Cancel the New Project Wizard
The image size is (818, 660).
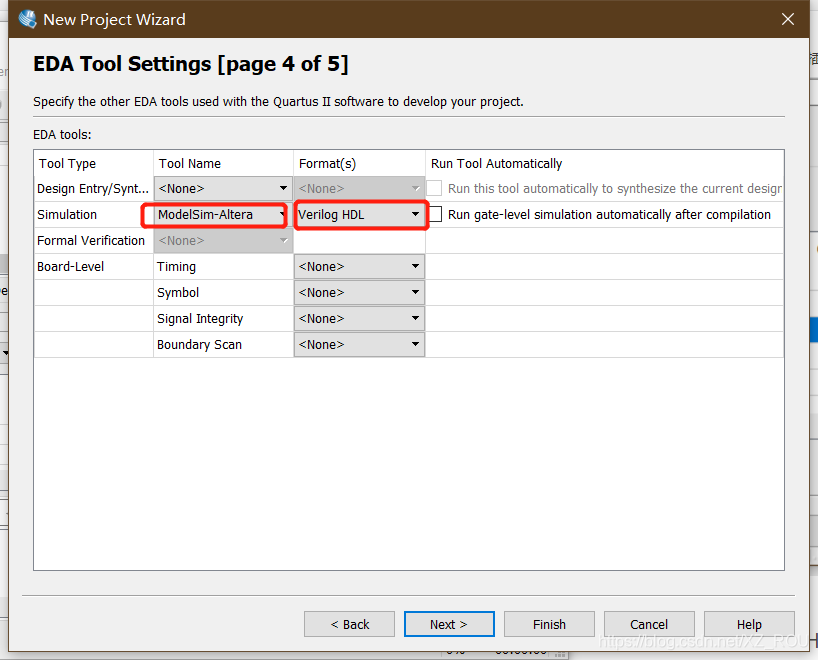click(x=649, y=625)
